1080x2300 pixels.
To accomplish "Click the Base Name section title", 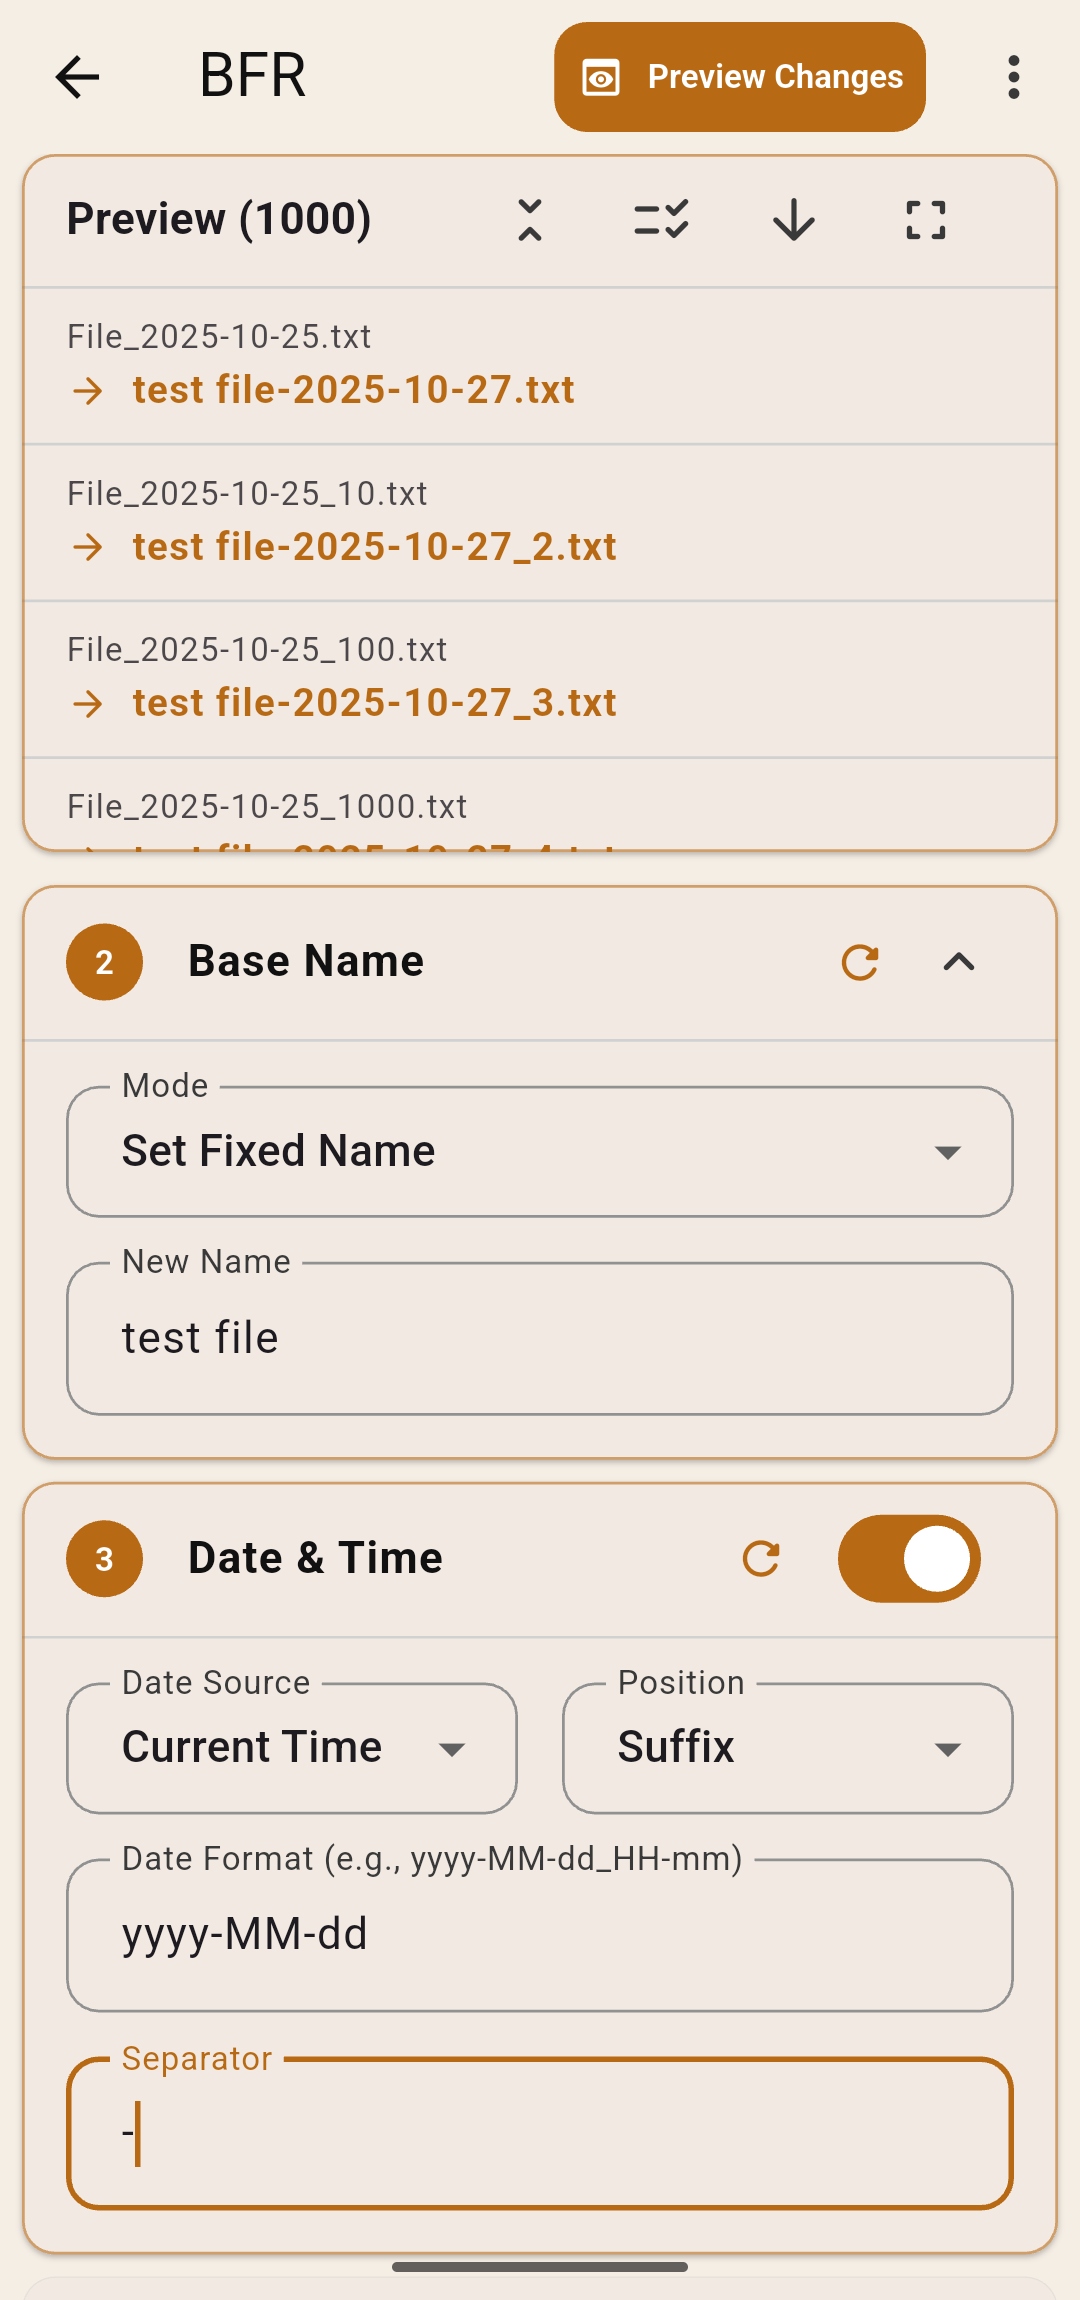I will (306, 961).
